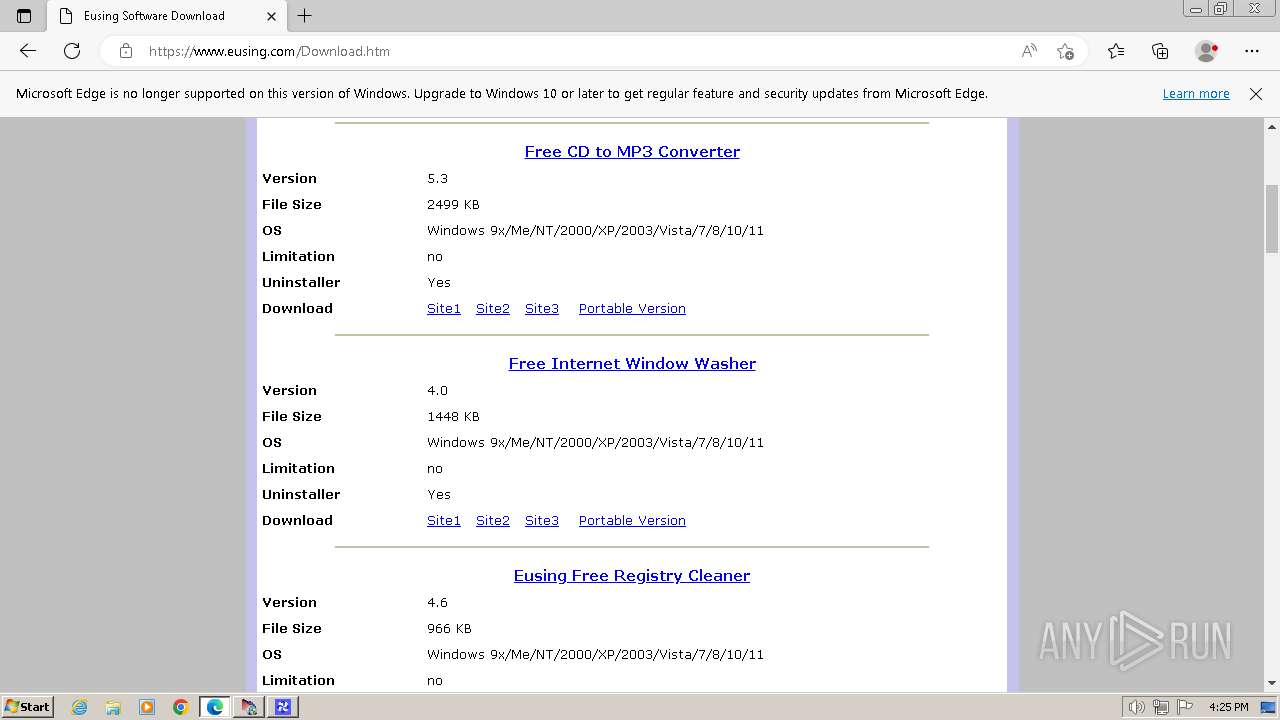Launch Internet Explorer from taskbar
1280x720 pixels.
click(x=79, y=707)
